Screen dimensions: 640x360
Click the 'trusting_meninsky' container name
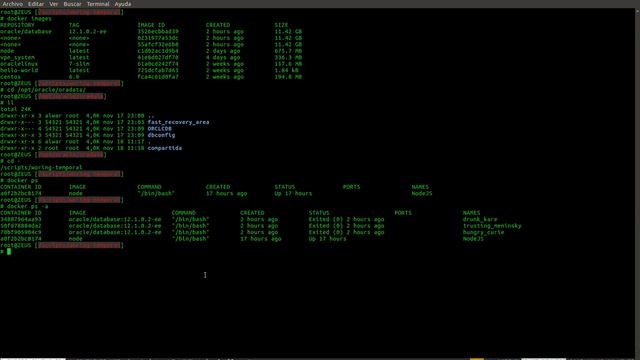[x=492, y=226]
